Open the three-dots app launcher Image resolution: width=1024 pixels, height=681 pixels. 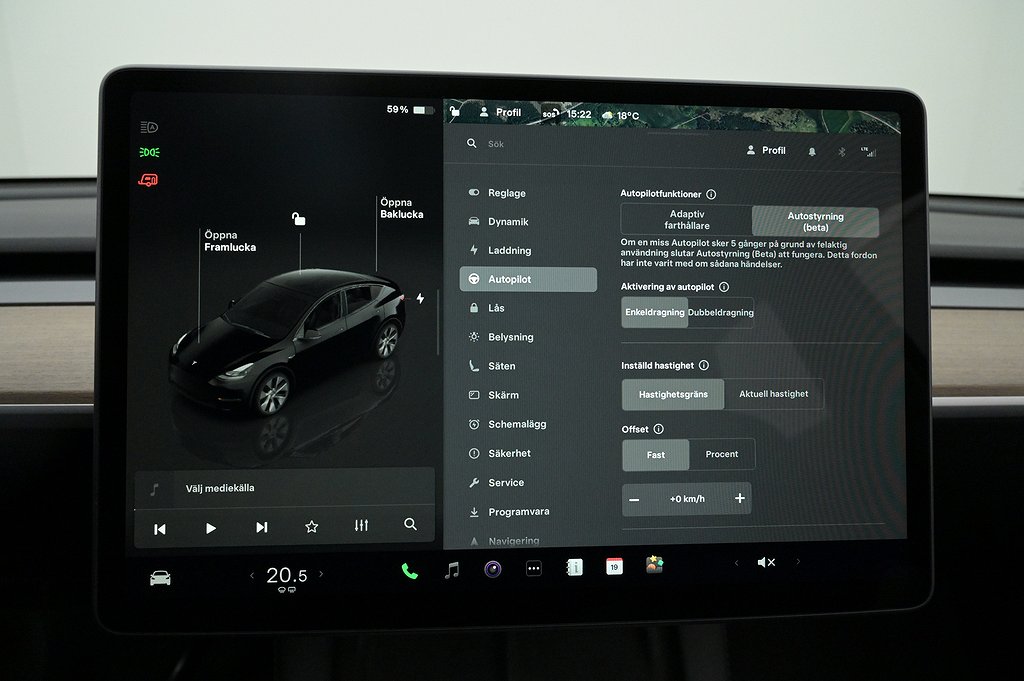click(x=534, y=569)
